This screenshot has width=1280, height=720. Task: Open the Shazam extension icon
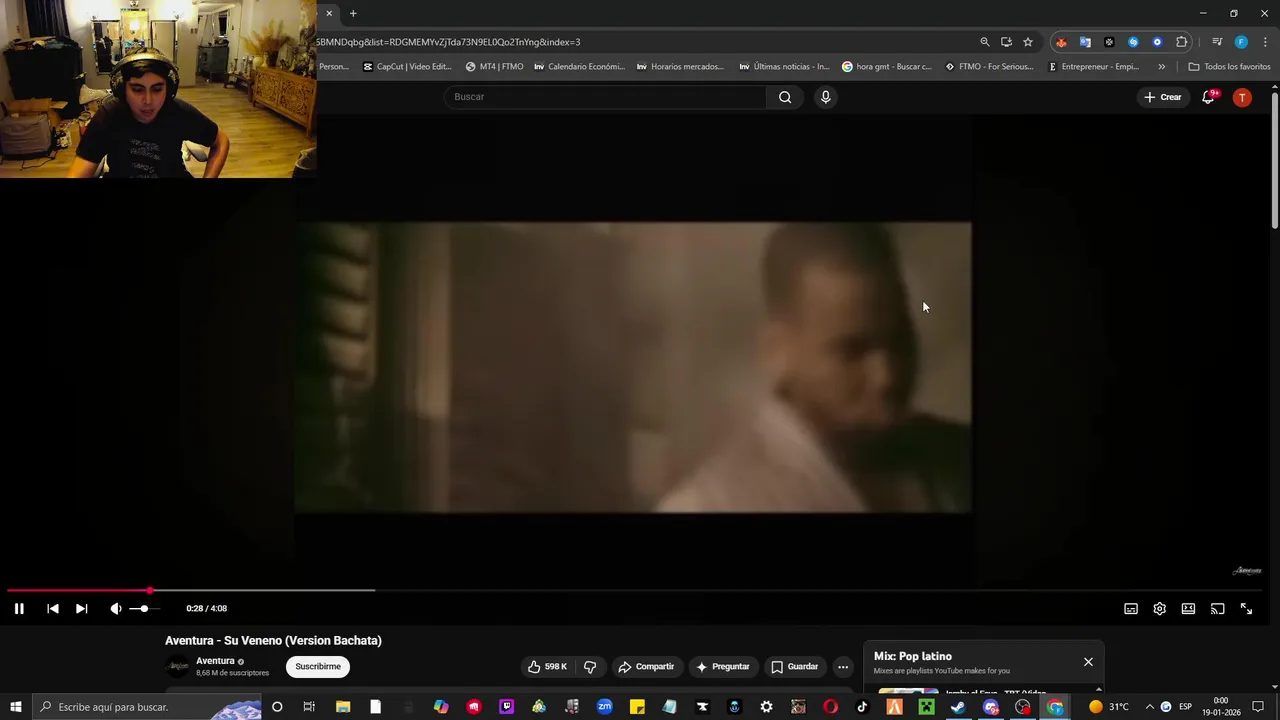pos(1133,42)
